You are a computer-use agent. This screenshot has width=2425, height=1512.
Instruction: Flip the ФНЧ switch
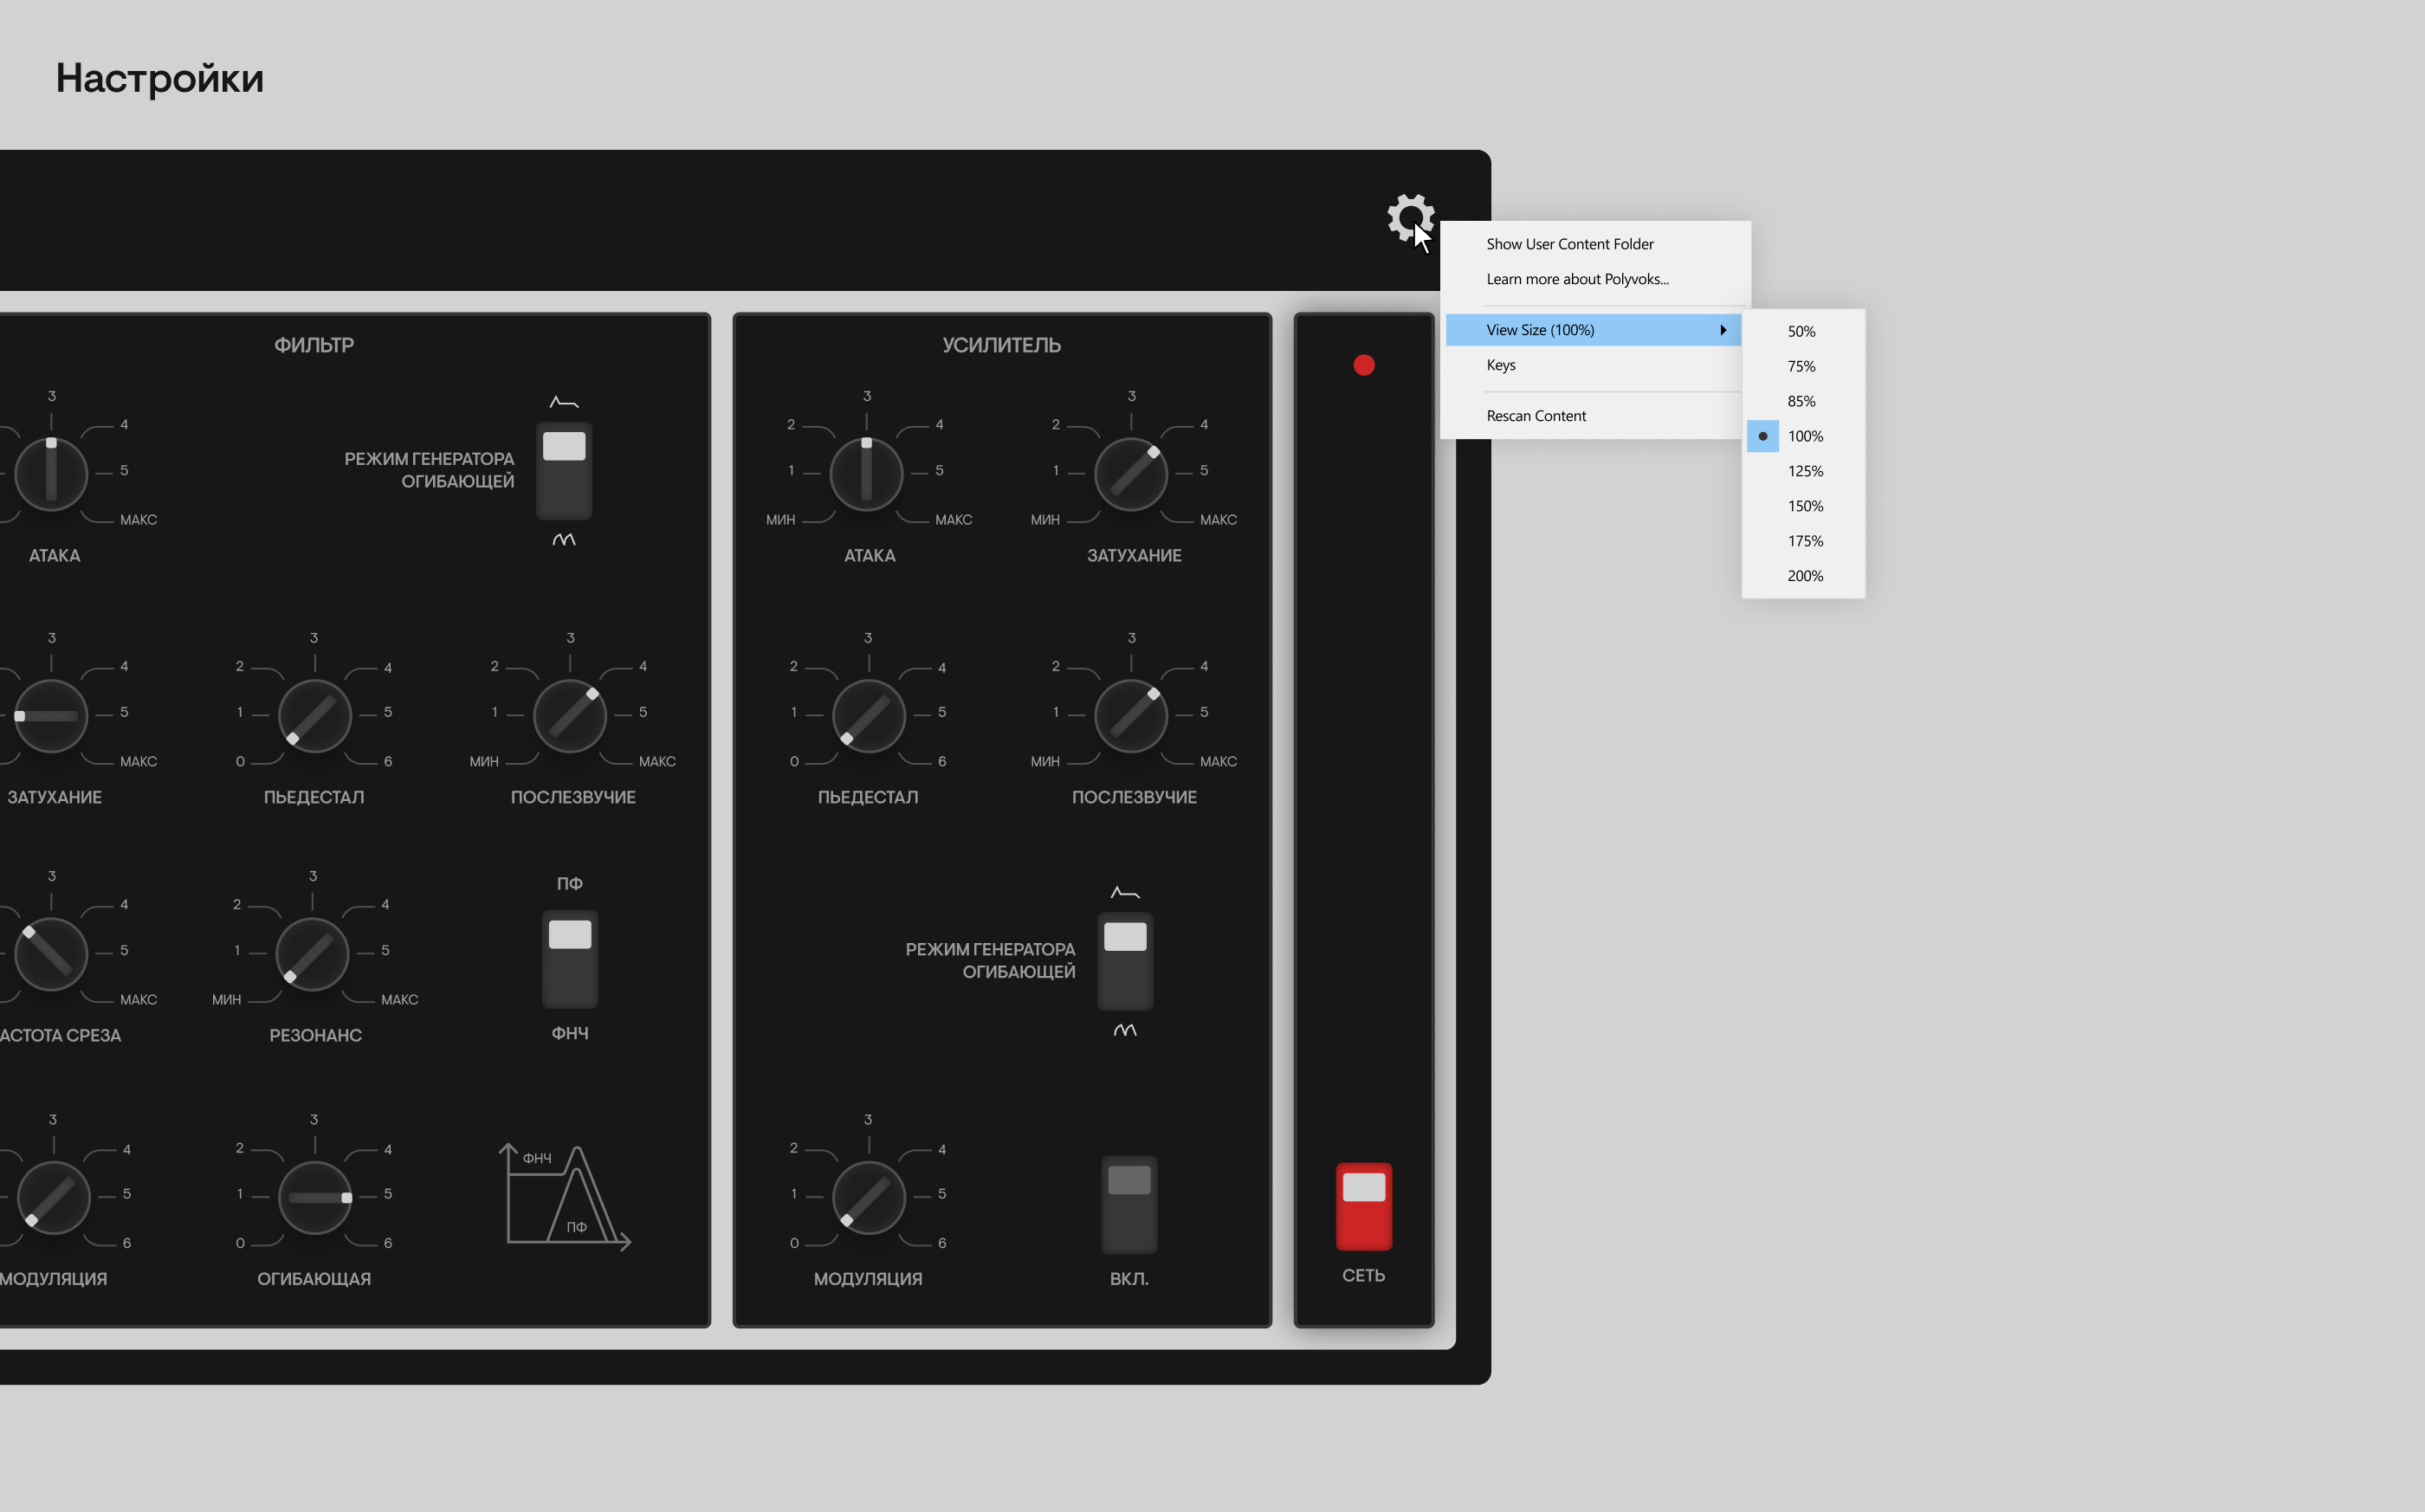click(569, 958)
